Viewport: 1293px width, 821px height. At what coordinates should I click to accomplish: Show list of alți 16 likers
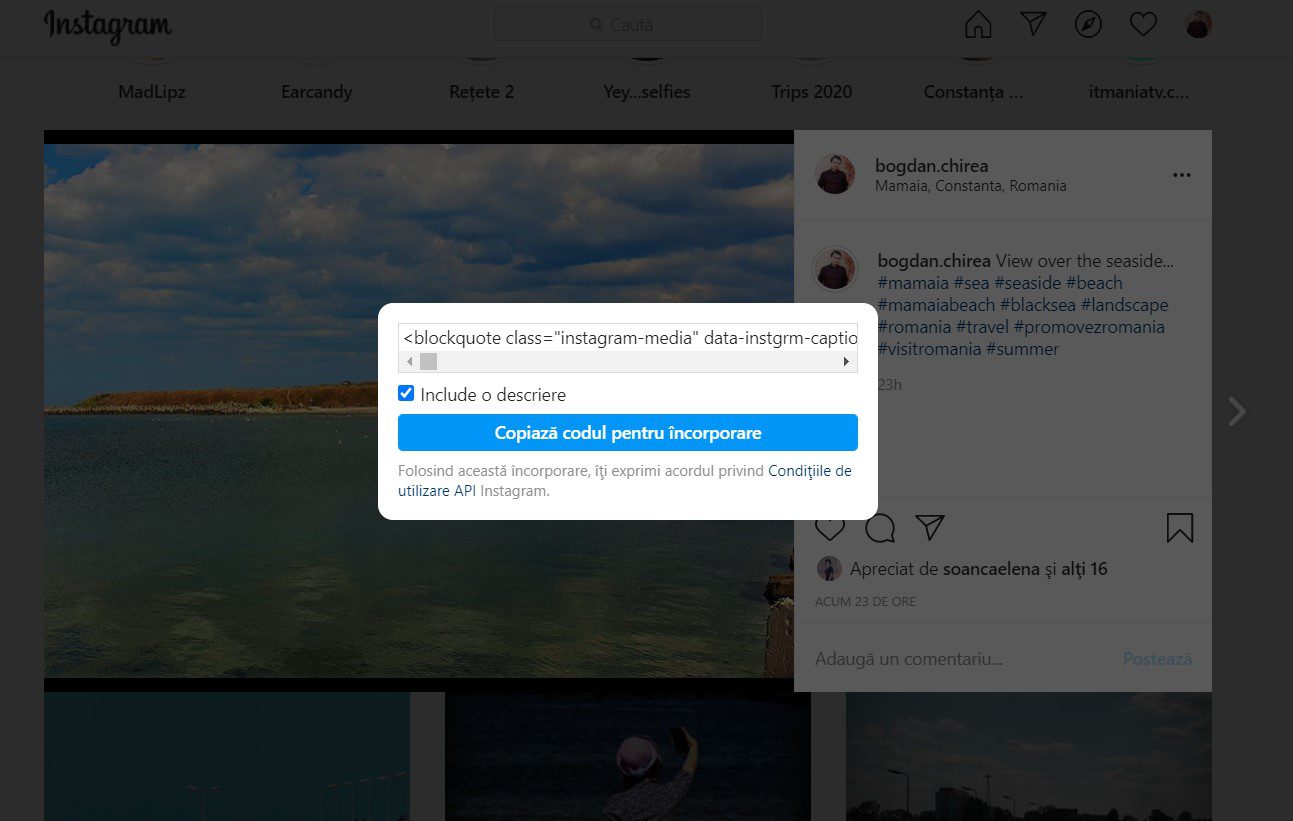1085,569
